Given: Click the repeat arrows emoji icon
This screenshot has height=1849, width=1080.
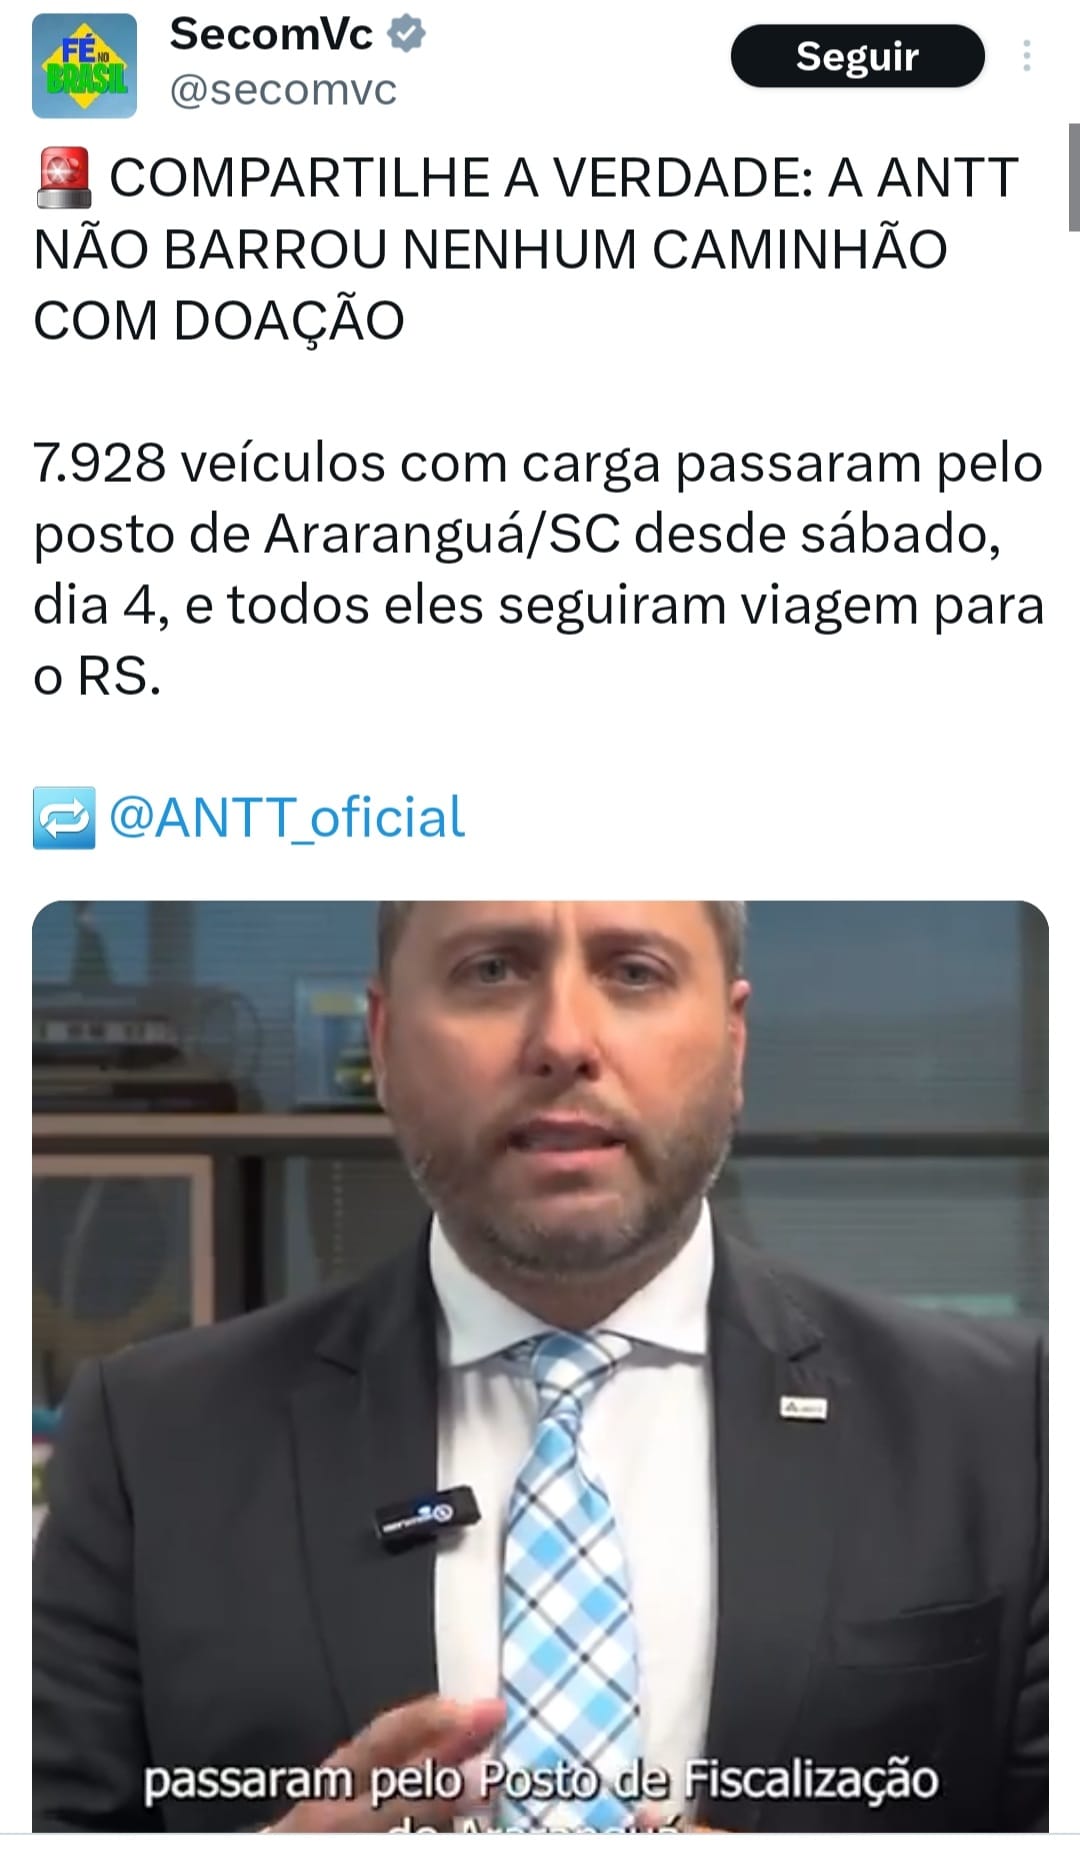Looking at the screenshot, I should coord(64,818).
